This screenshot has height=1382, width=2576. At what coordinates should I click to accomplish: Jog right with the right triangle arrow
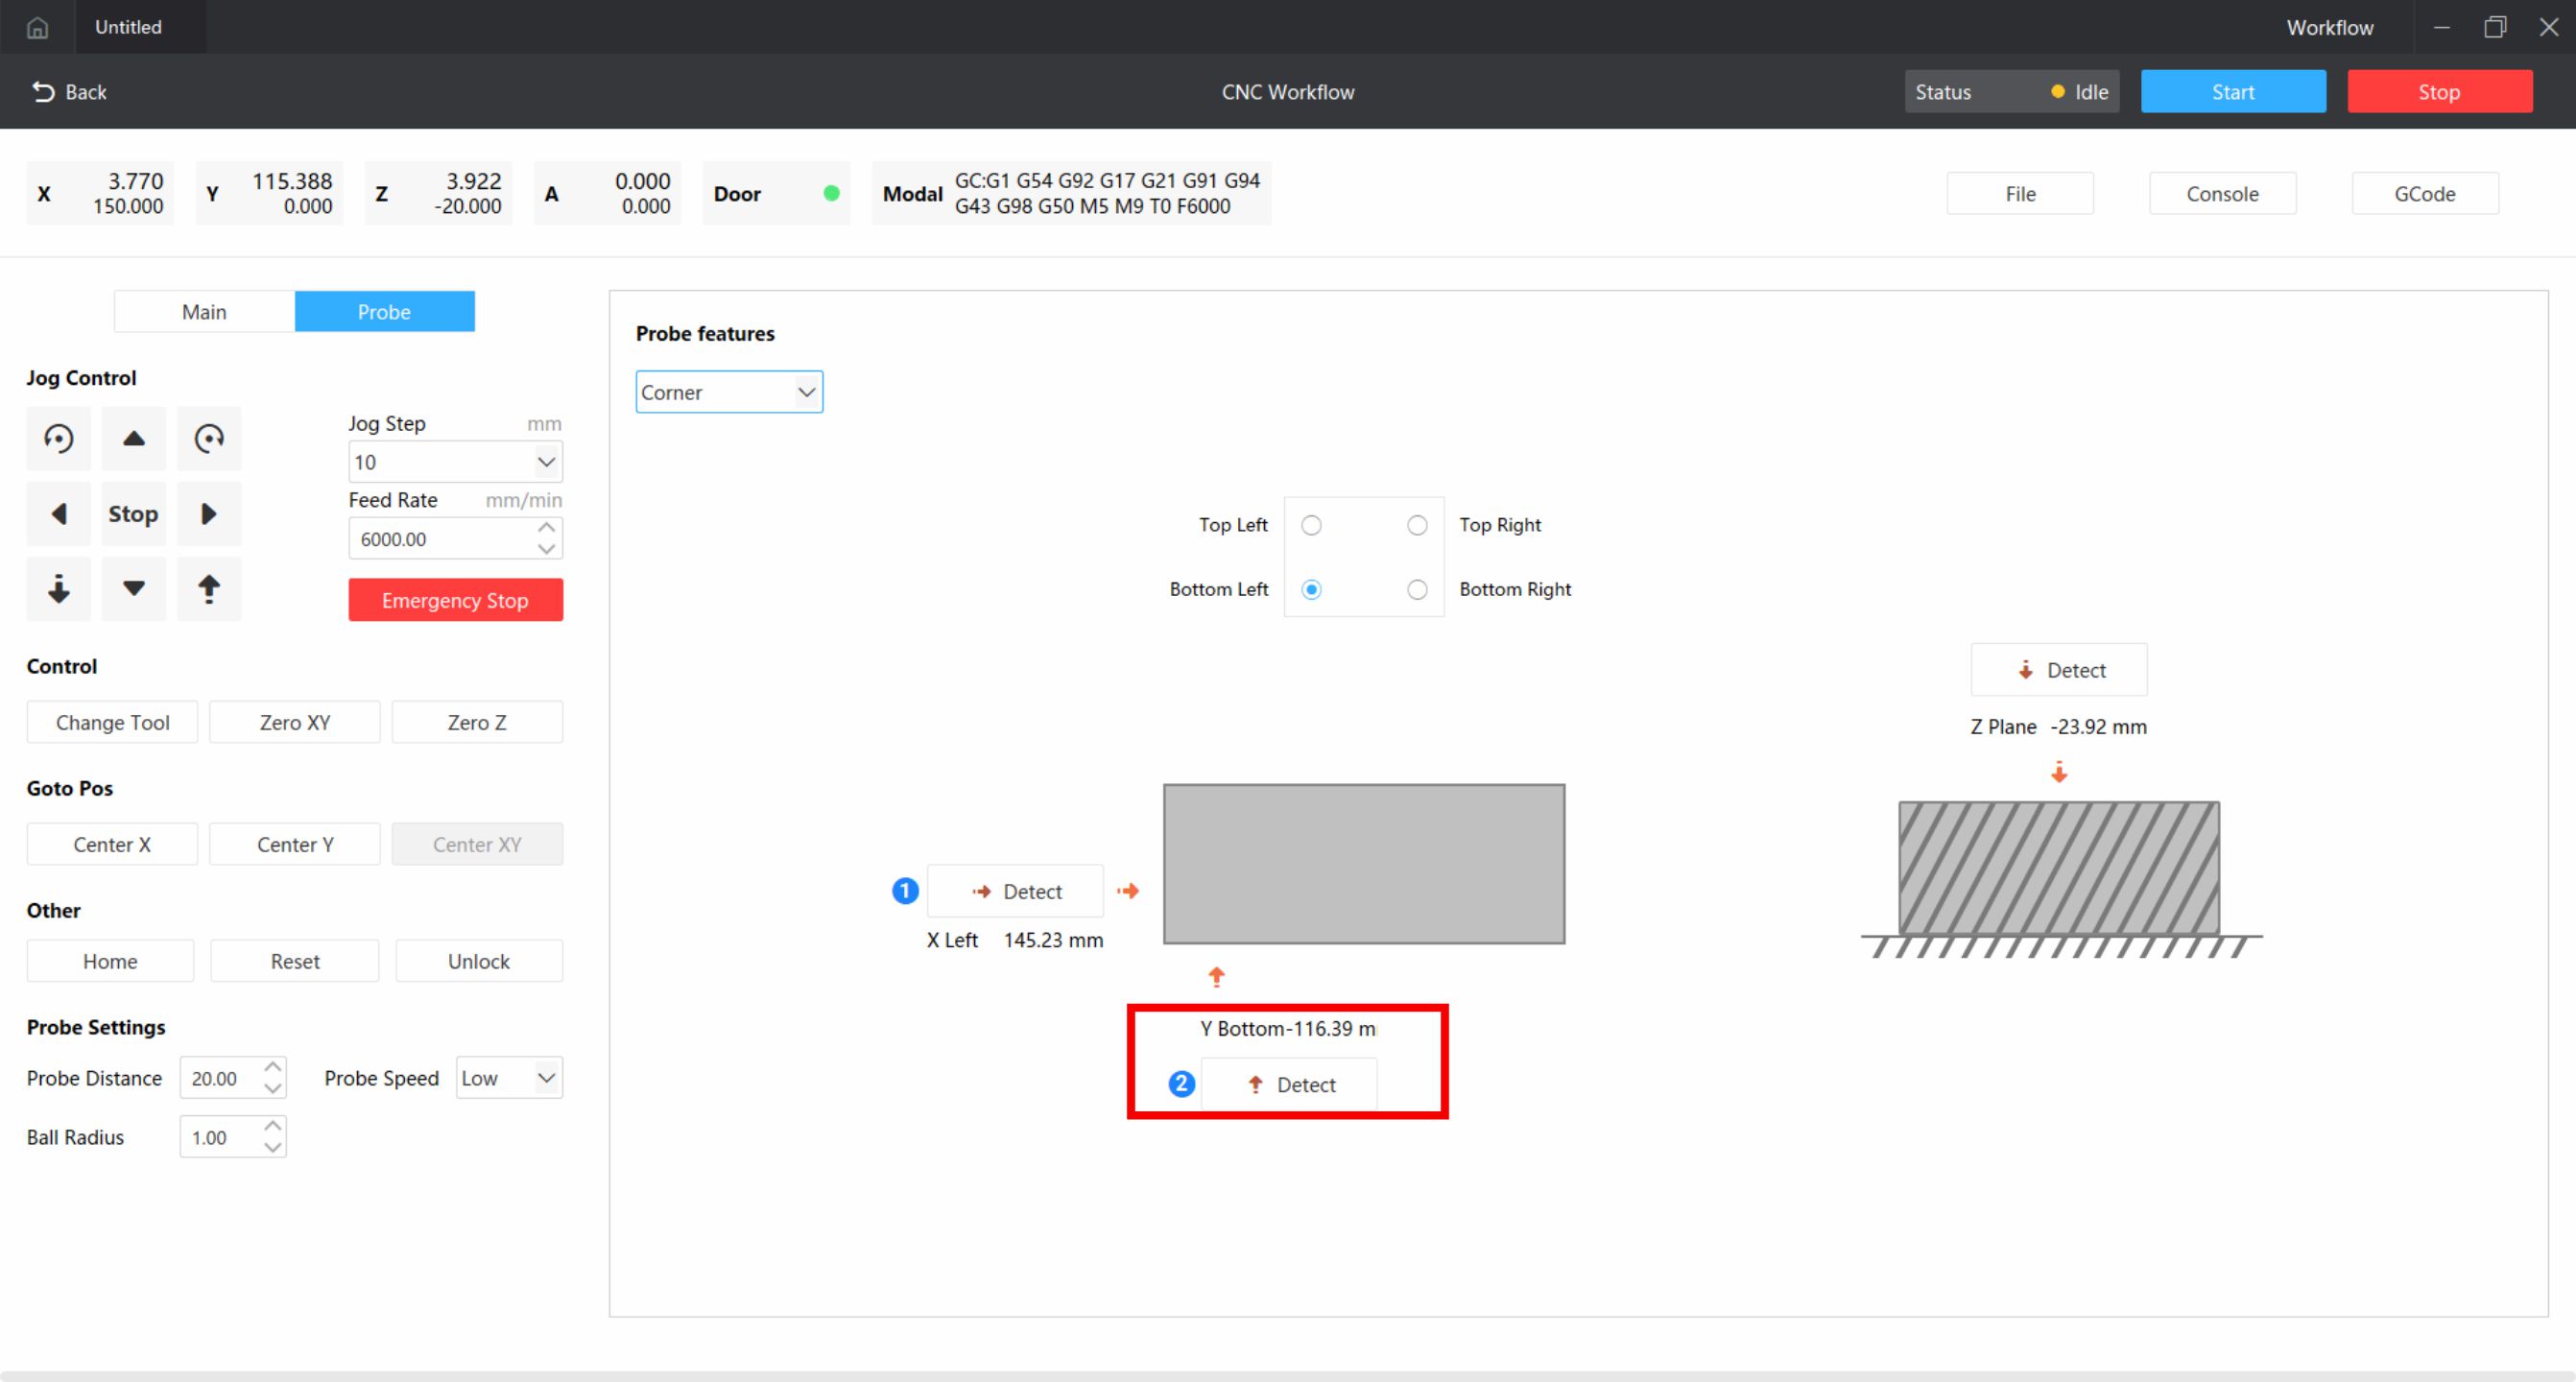click(209, 514)
